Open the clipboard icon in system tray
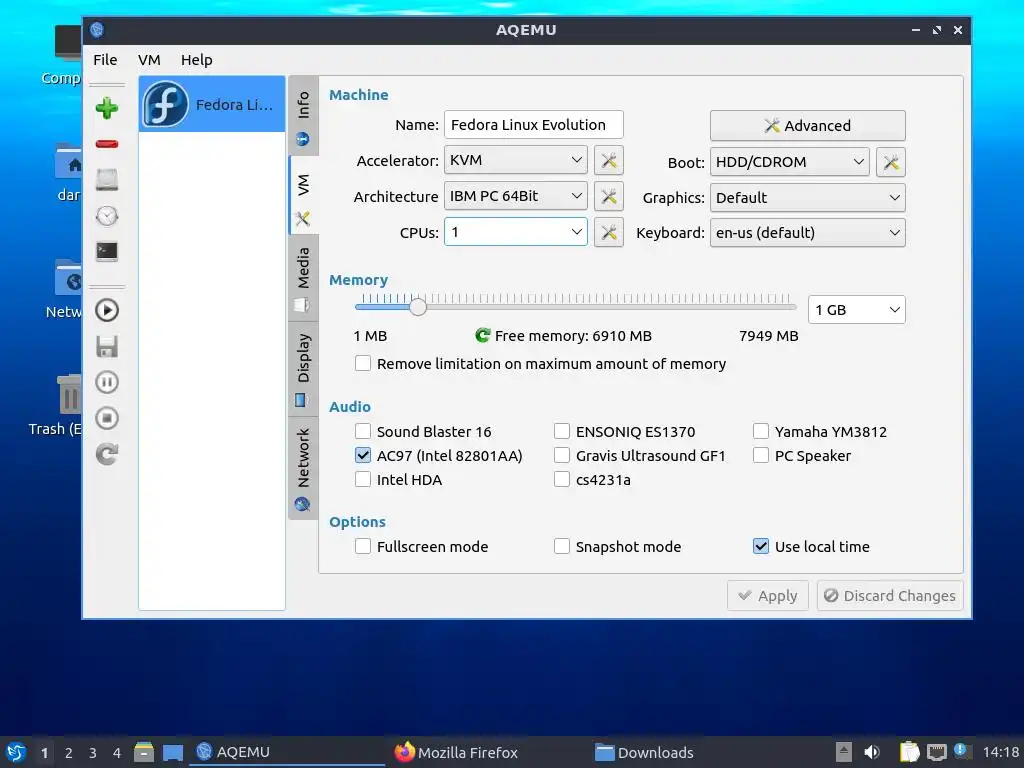 point(909,752)
